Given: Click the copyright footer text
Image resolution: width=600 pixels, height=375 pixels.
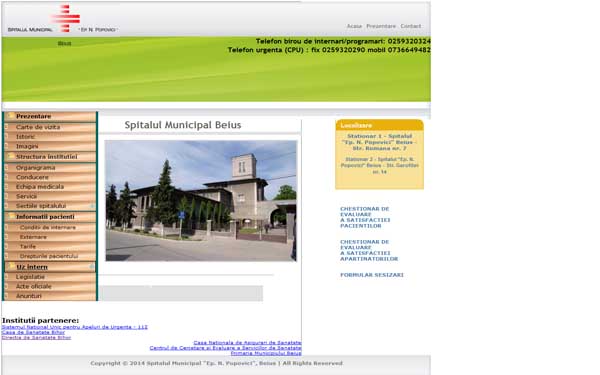Looking at the screenshot, I should (216, 363).
